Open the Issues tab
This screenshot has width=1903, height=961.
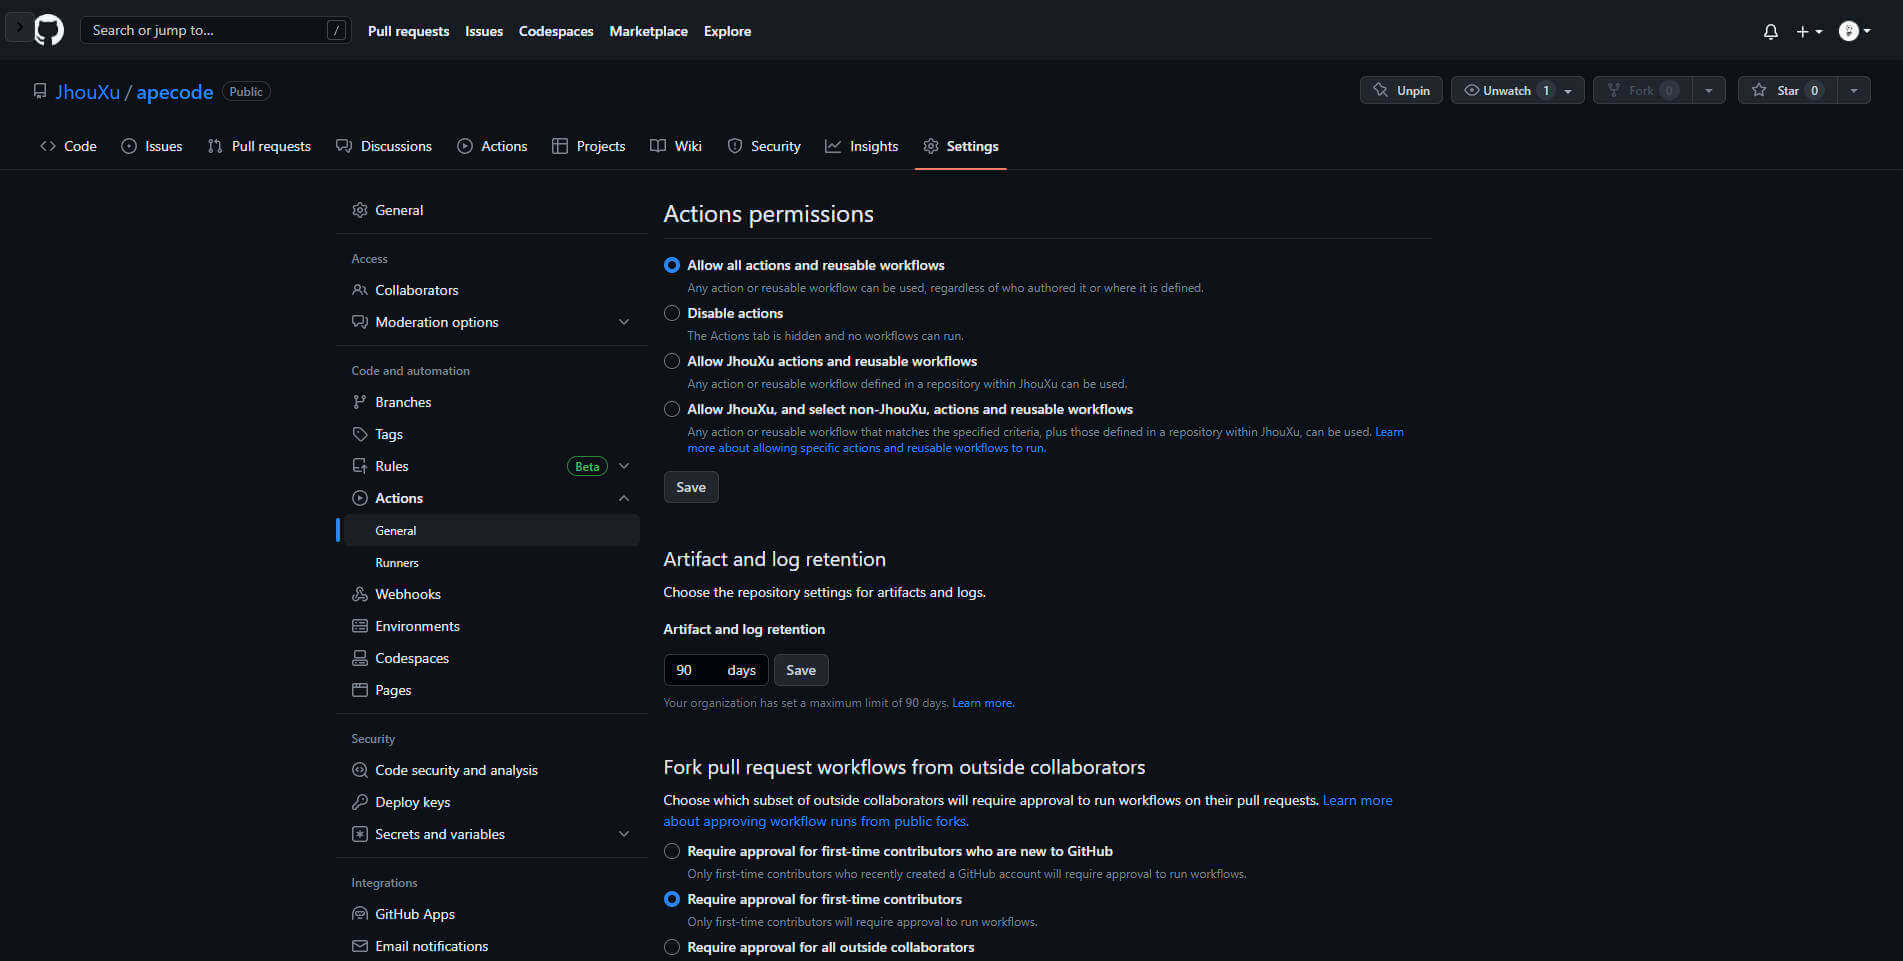(x=151, y=146)
